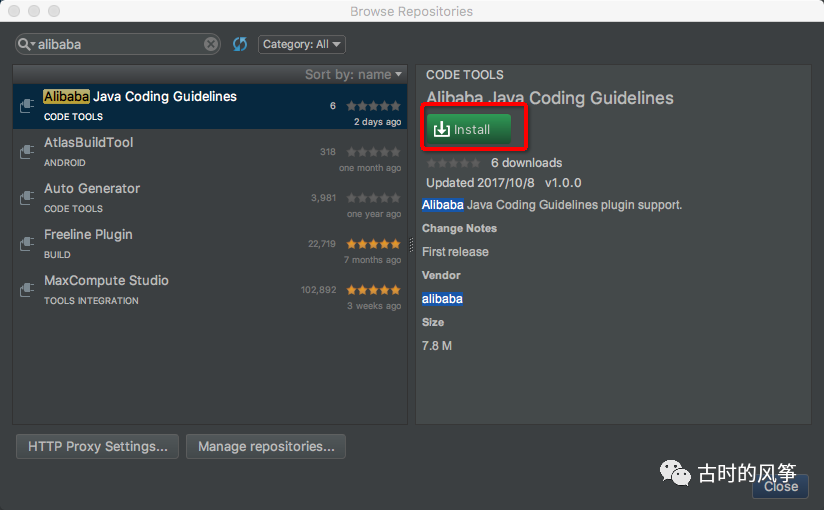824x510 pixels.
Task: Select Alibaba Java Coding Guidelines plugin row
Action: tap(210, 106)
